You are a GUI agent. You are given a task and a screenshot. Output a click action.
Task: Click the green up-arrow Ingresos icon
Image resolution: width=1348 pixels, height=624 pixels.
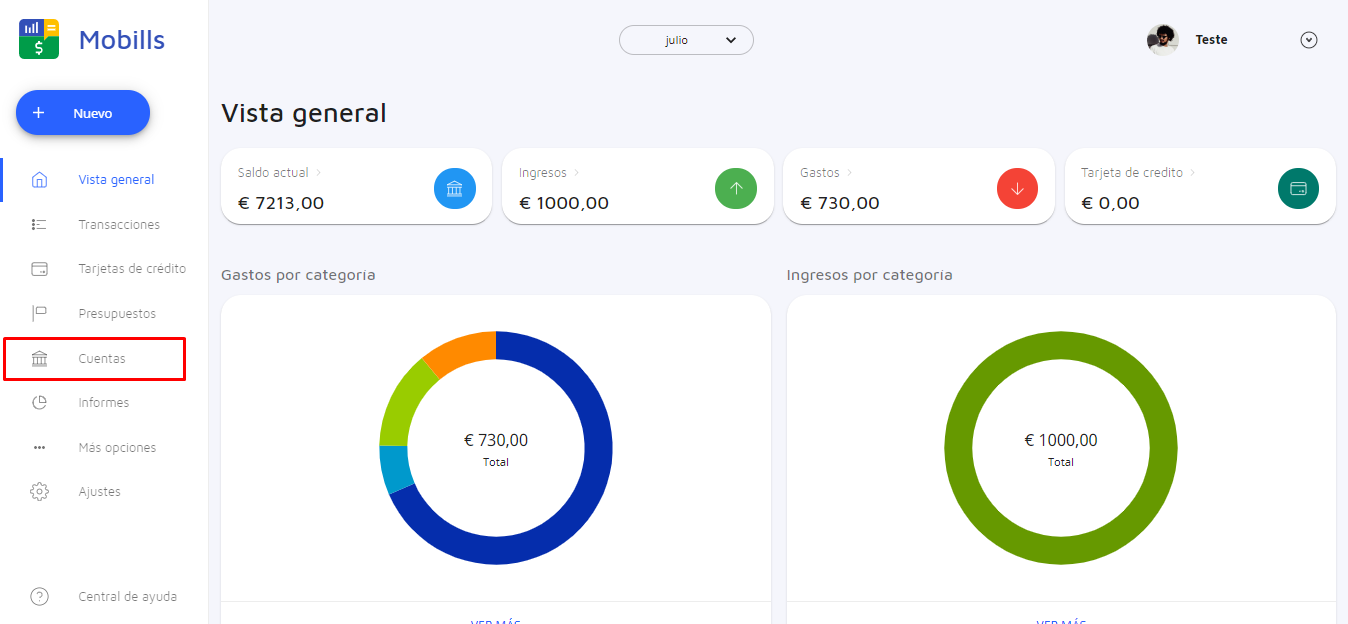(736, 188)
